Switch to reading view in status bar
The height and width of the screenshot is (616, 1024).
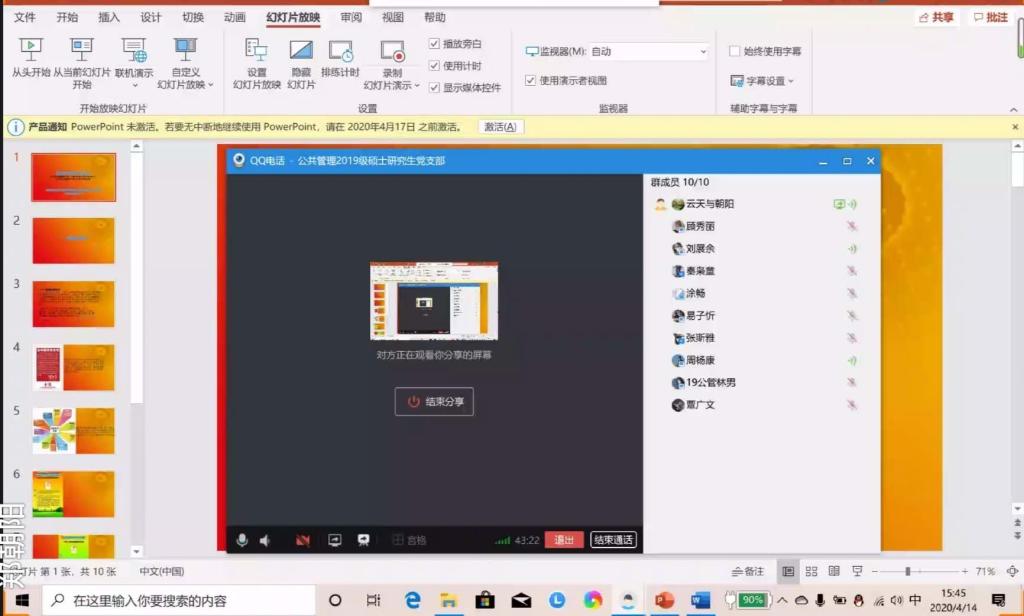tap(834, 572)
